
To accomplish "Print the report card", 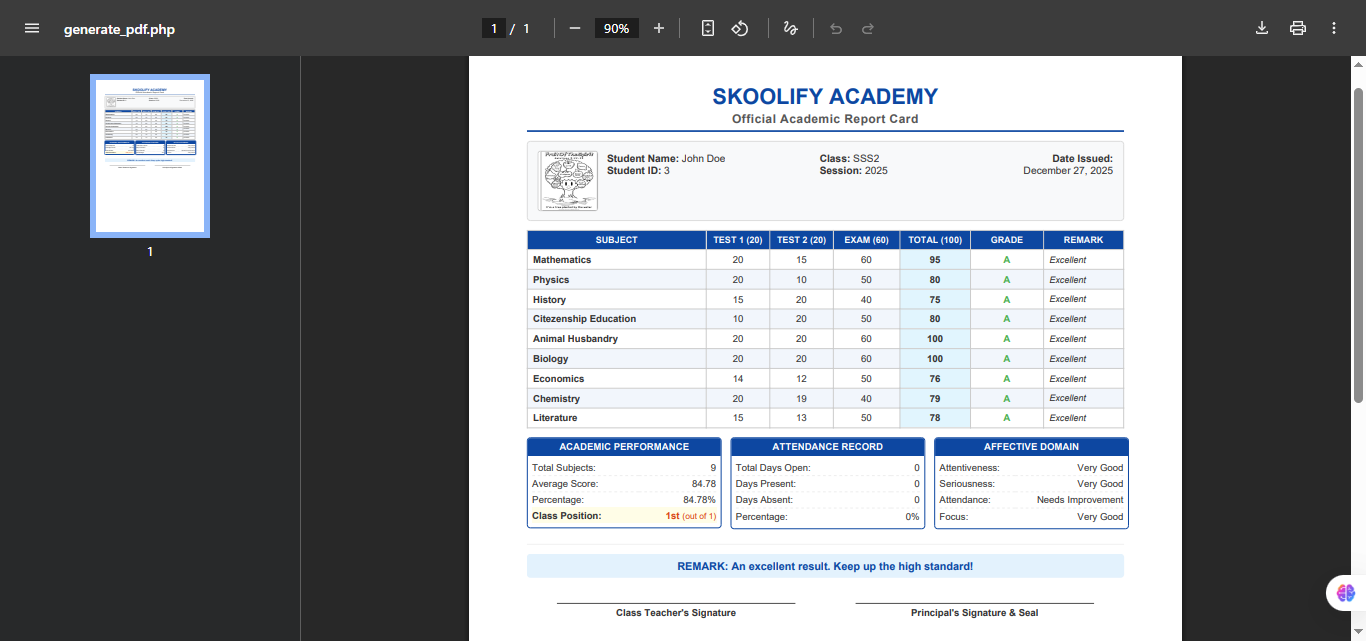I will (1298, 28).
